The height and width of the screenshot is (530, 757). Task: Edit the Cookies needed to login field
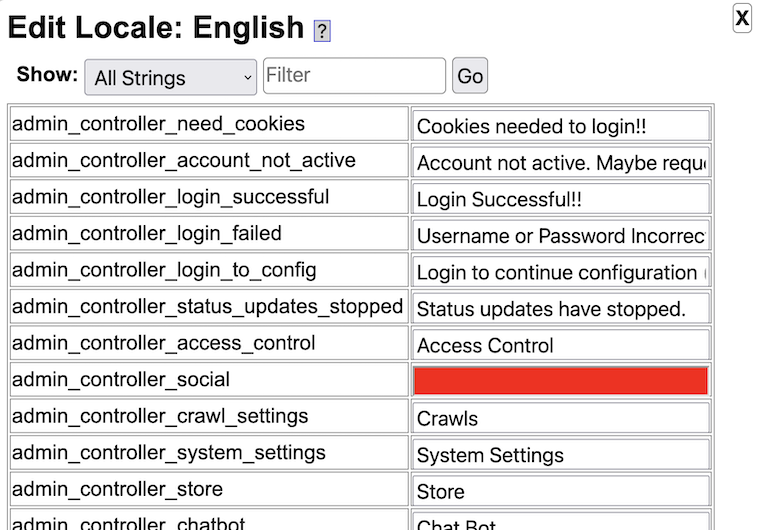point(561,126)
